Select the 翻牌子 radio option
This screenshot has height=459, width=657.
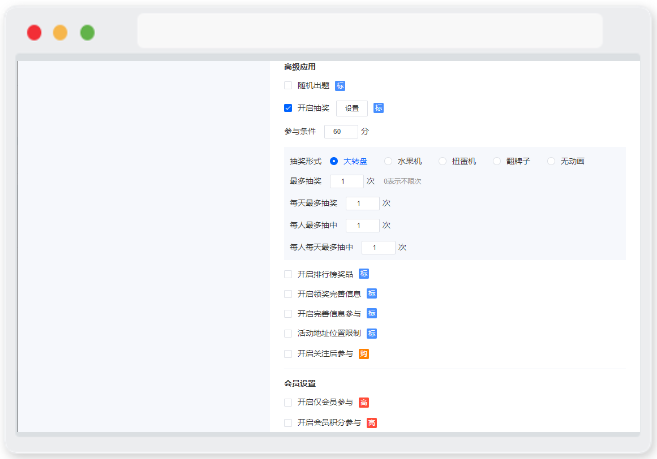(497, 161)
